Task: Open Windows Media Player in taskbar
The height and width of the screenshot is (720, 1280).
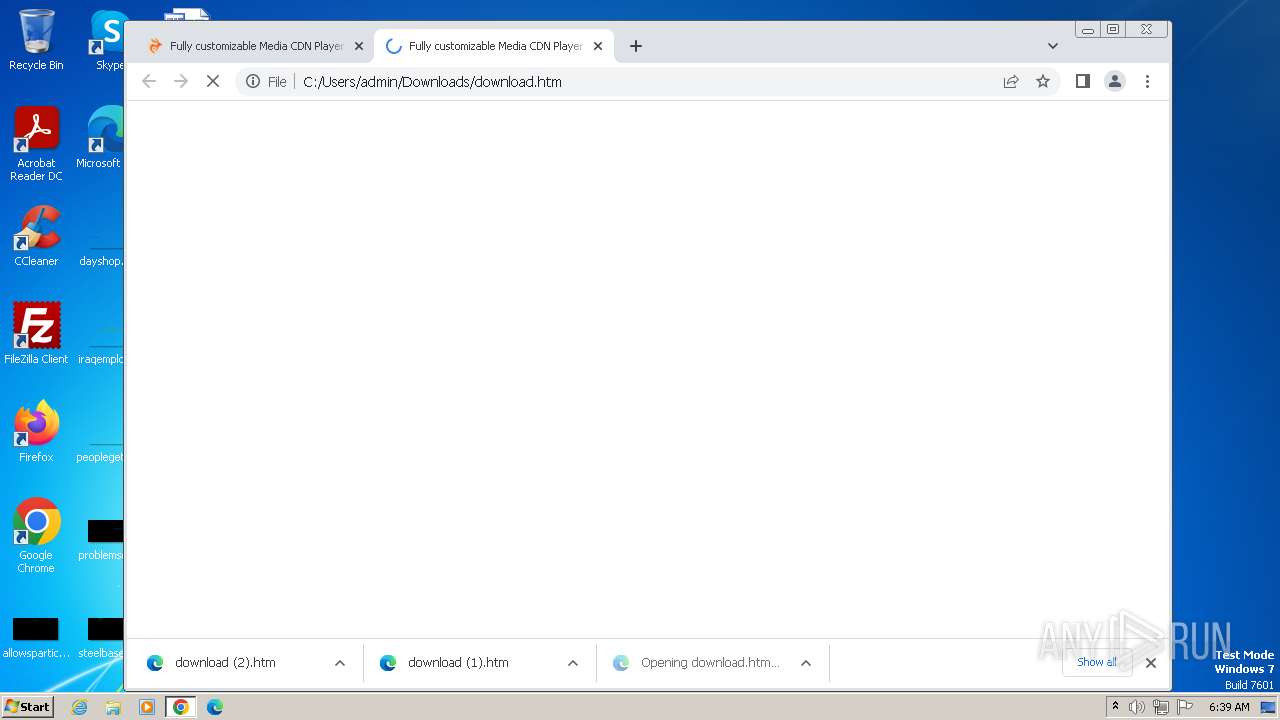Action: (147, 707)
